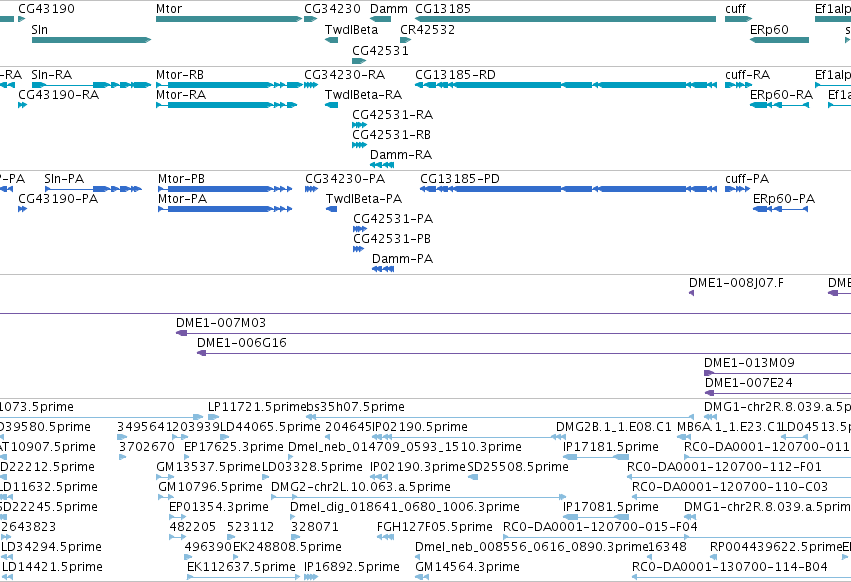Screen dimensions: 851x582
Task: Select the Sln-RA transcript glyph
Action: click(x=91, y=85)
